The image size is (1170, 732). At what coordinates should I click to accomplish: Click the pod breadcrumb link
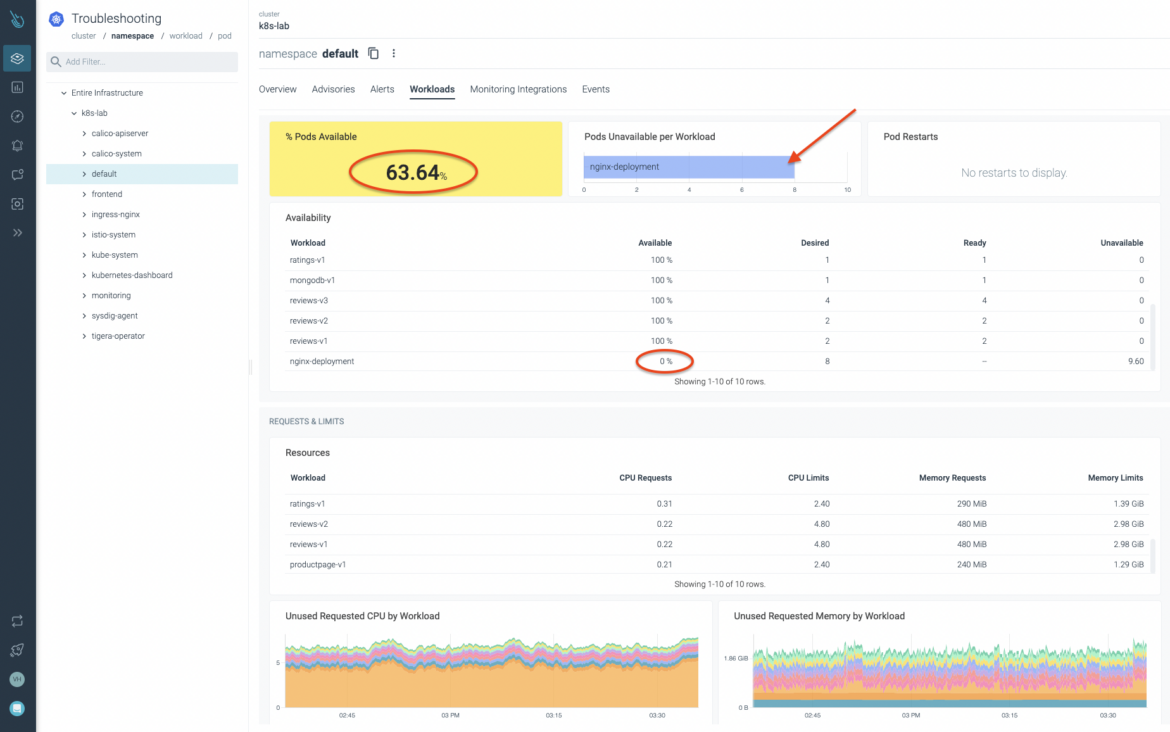coord(225,36)
